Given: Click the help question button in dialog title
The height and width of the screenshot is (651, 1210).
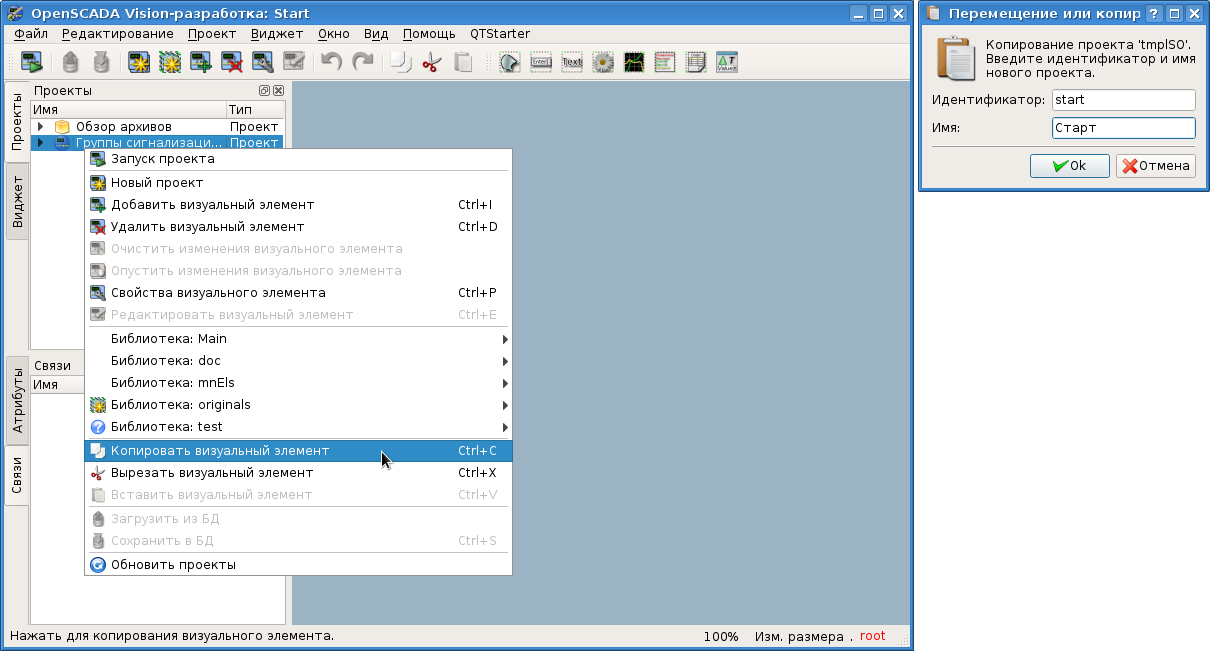Looking at the screenshot, I should coord(1154,14).
